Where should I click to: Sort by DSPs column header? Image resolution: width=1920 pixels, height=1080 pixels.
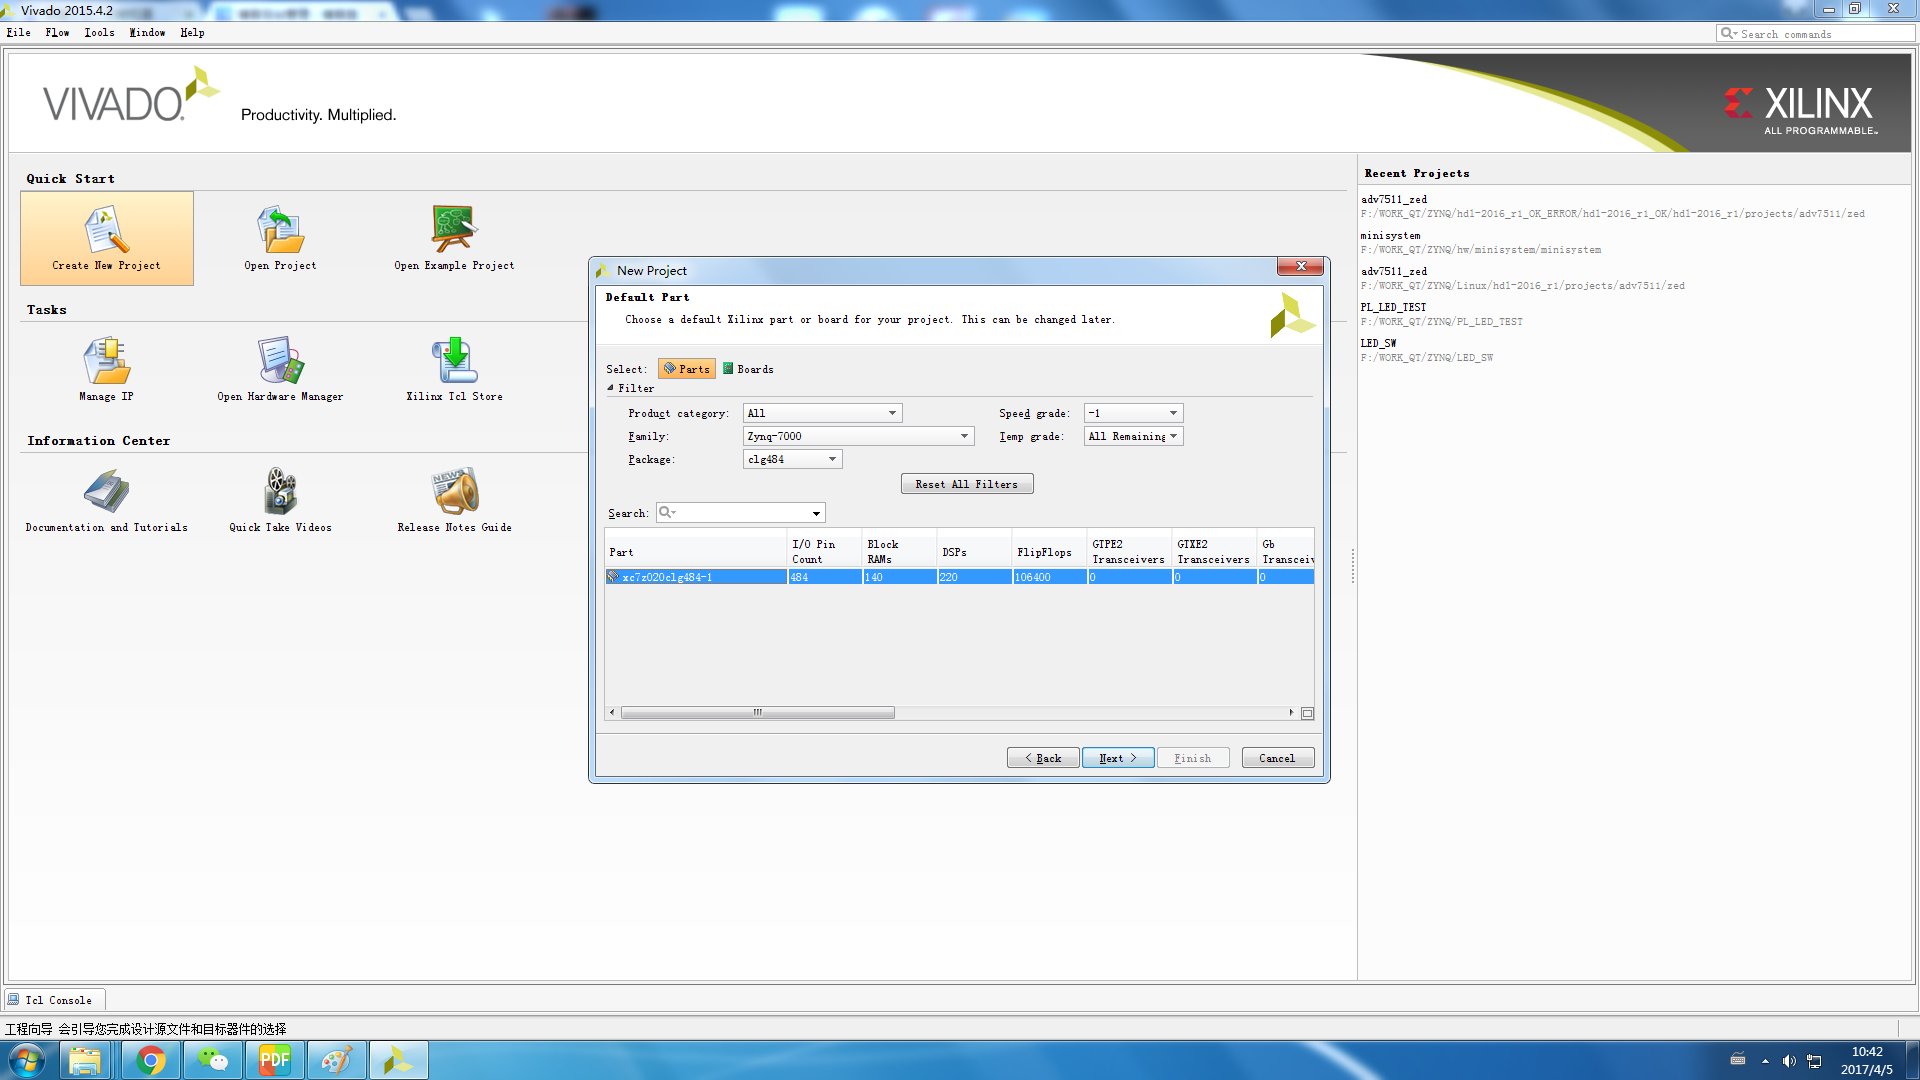coord(974,552)
